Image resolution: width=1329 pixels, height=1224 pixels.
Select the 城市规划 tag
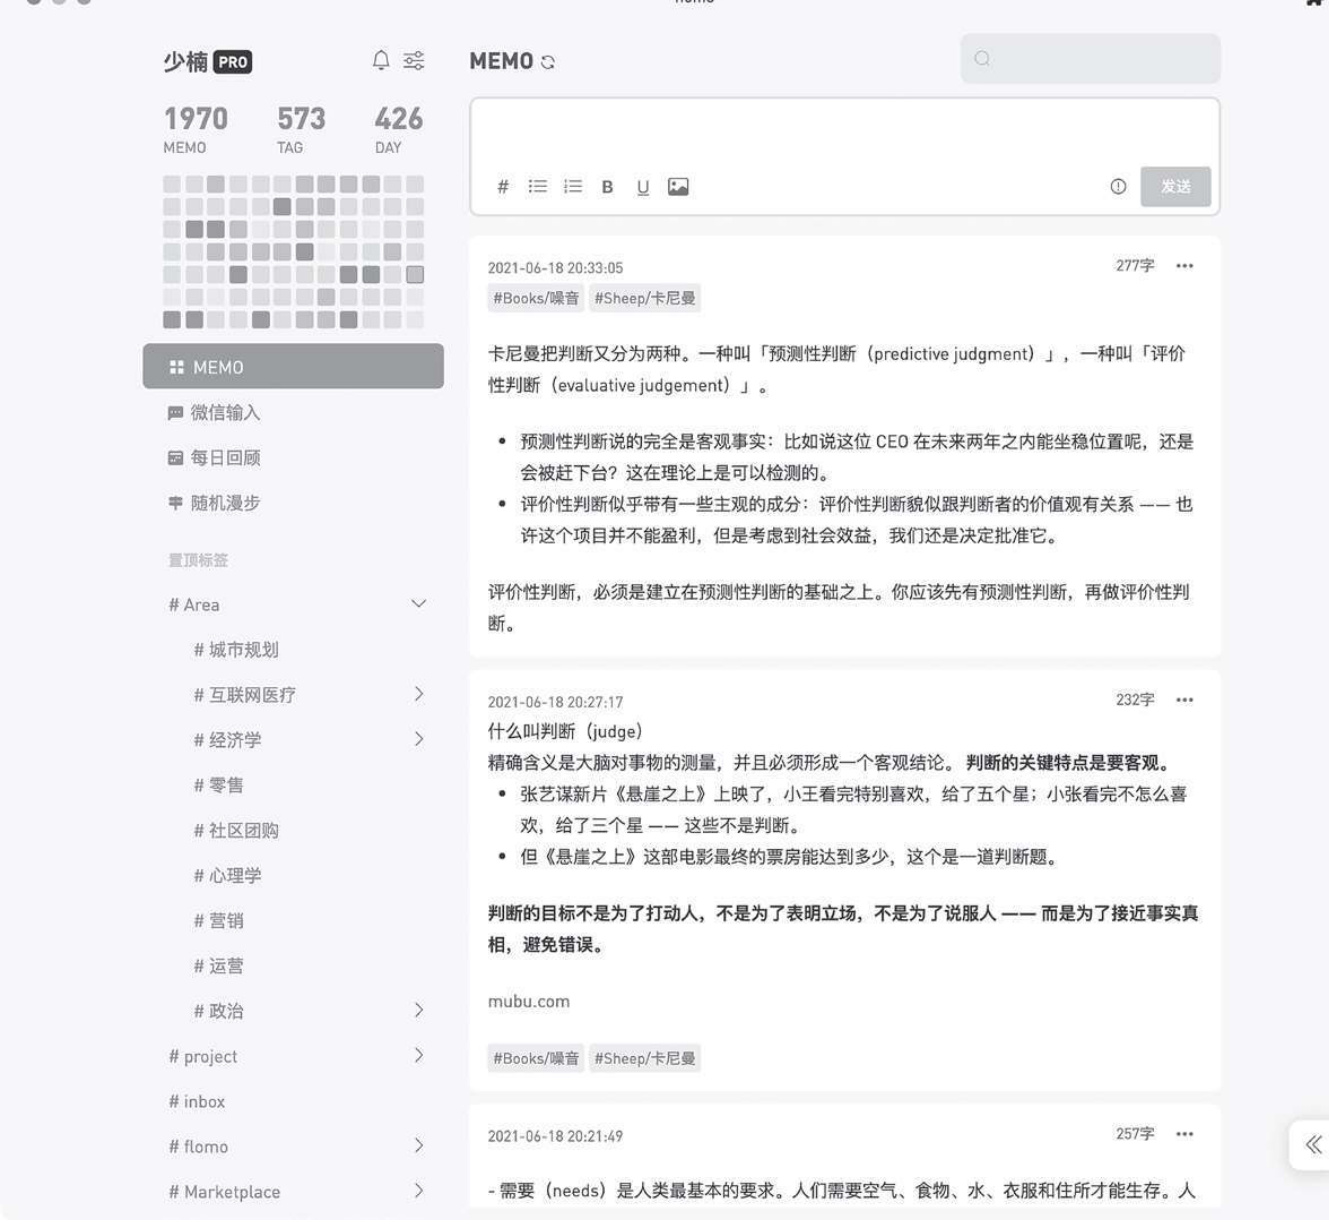coord(236,650)
